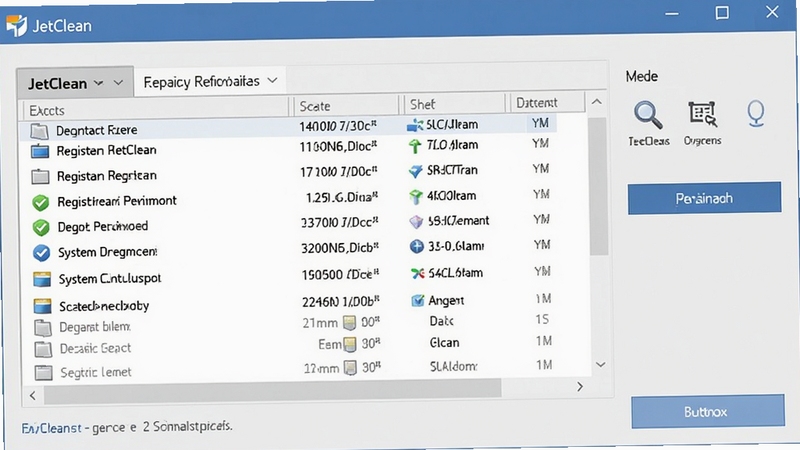Open the EnyCleanst link in status bar

point(52,428)
